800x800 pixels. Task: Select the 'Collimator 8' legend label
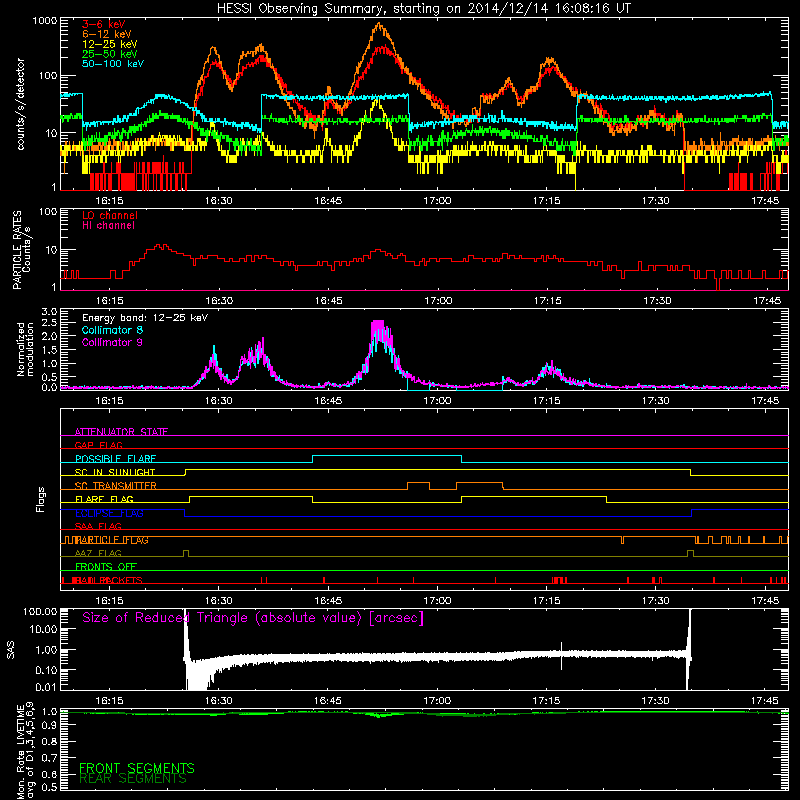click(x=112, y=330)
